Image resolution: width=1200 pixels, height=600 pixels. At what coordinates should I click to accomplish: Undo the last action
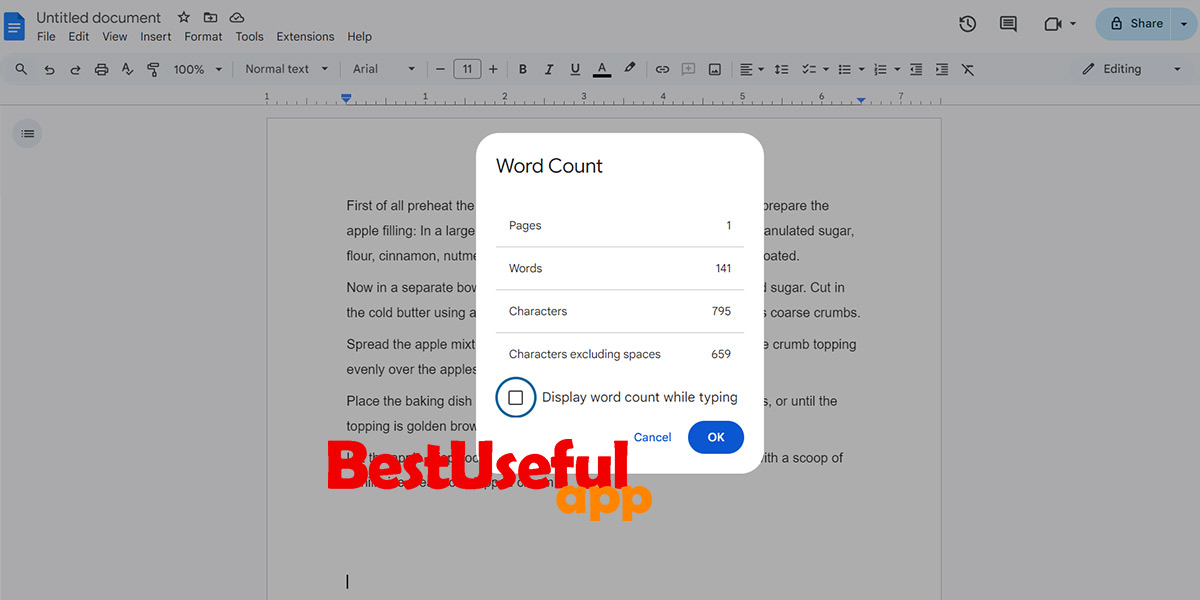click(x=49, y=69)
